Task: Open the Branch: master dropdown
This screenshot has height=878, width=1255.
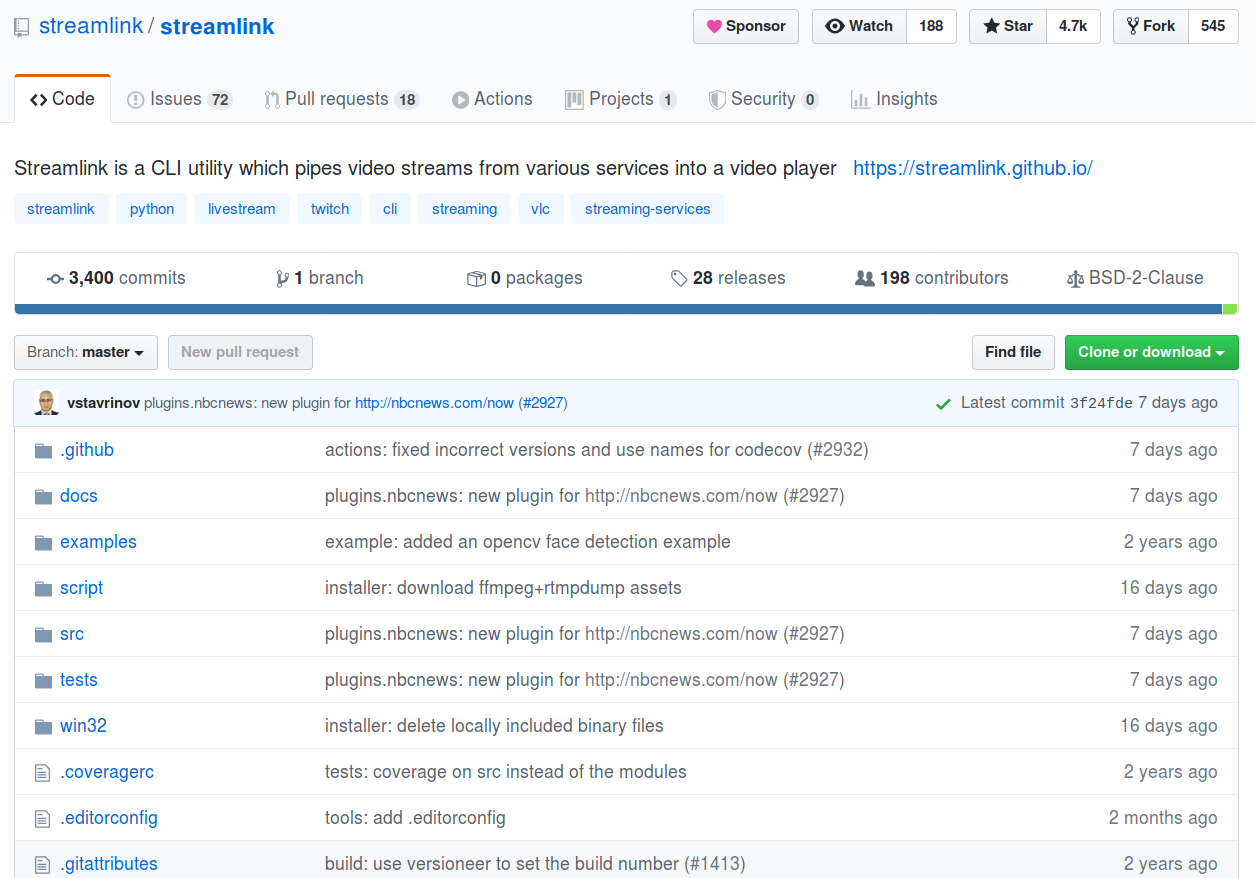Action: click(86, 352)
